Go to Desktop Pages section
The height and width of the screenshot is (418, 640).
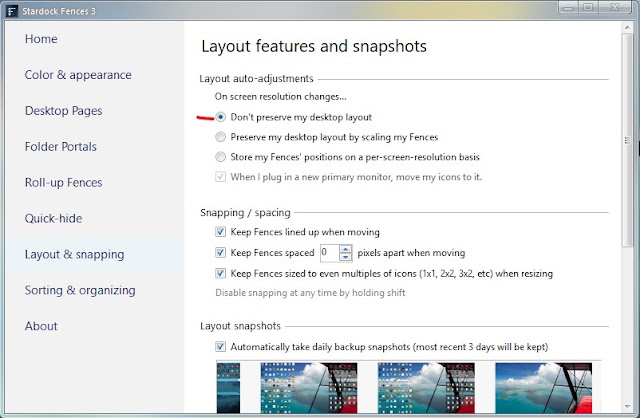63,111
